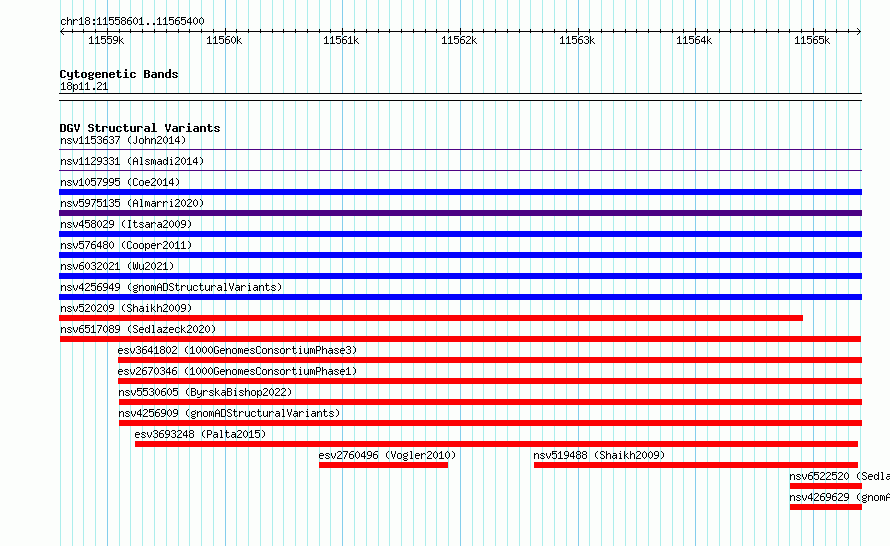Click the red bar under esv3641802
Image resolution: width=890 pixels, height=546 pixels.
pos(490,360)
